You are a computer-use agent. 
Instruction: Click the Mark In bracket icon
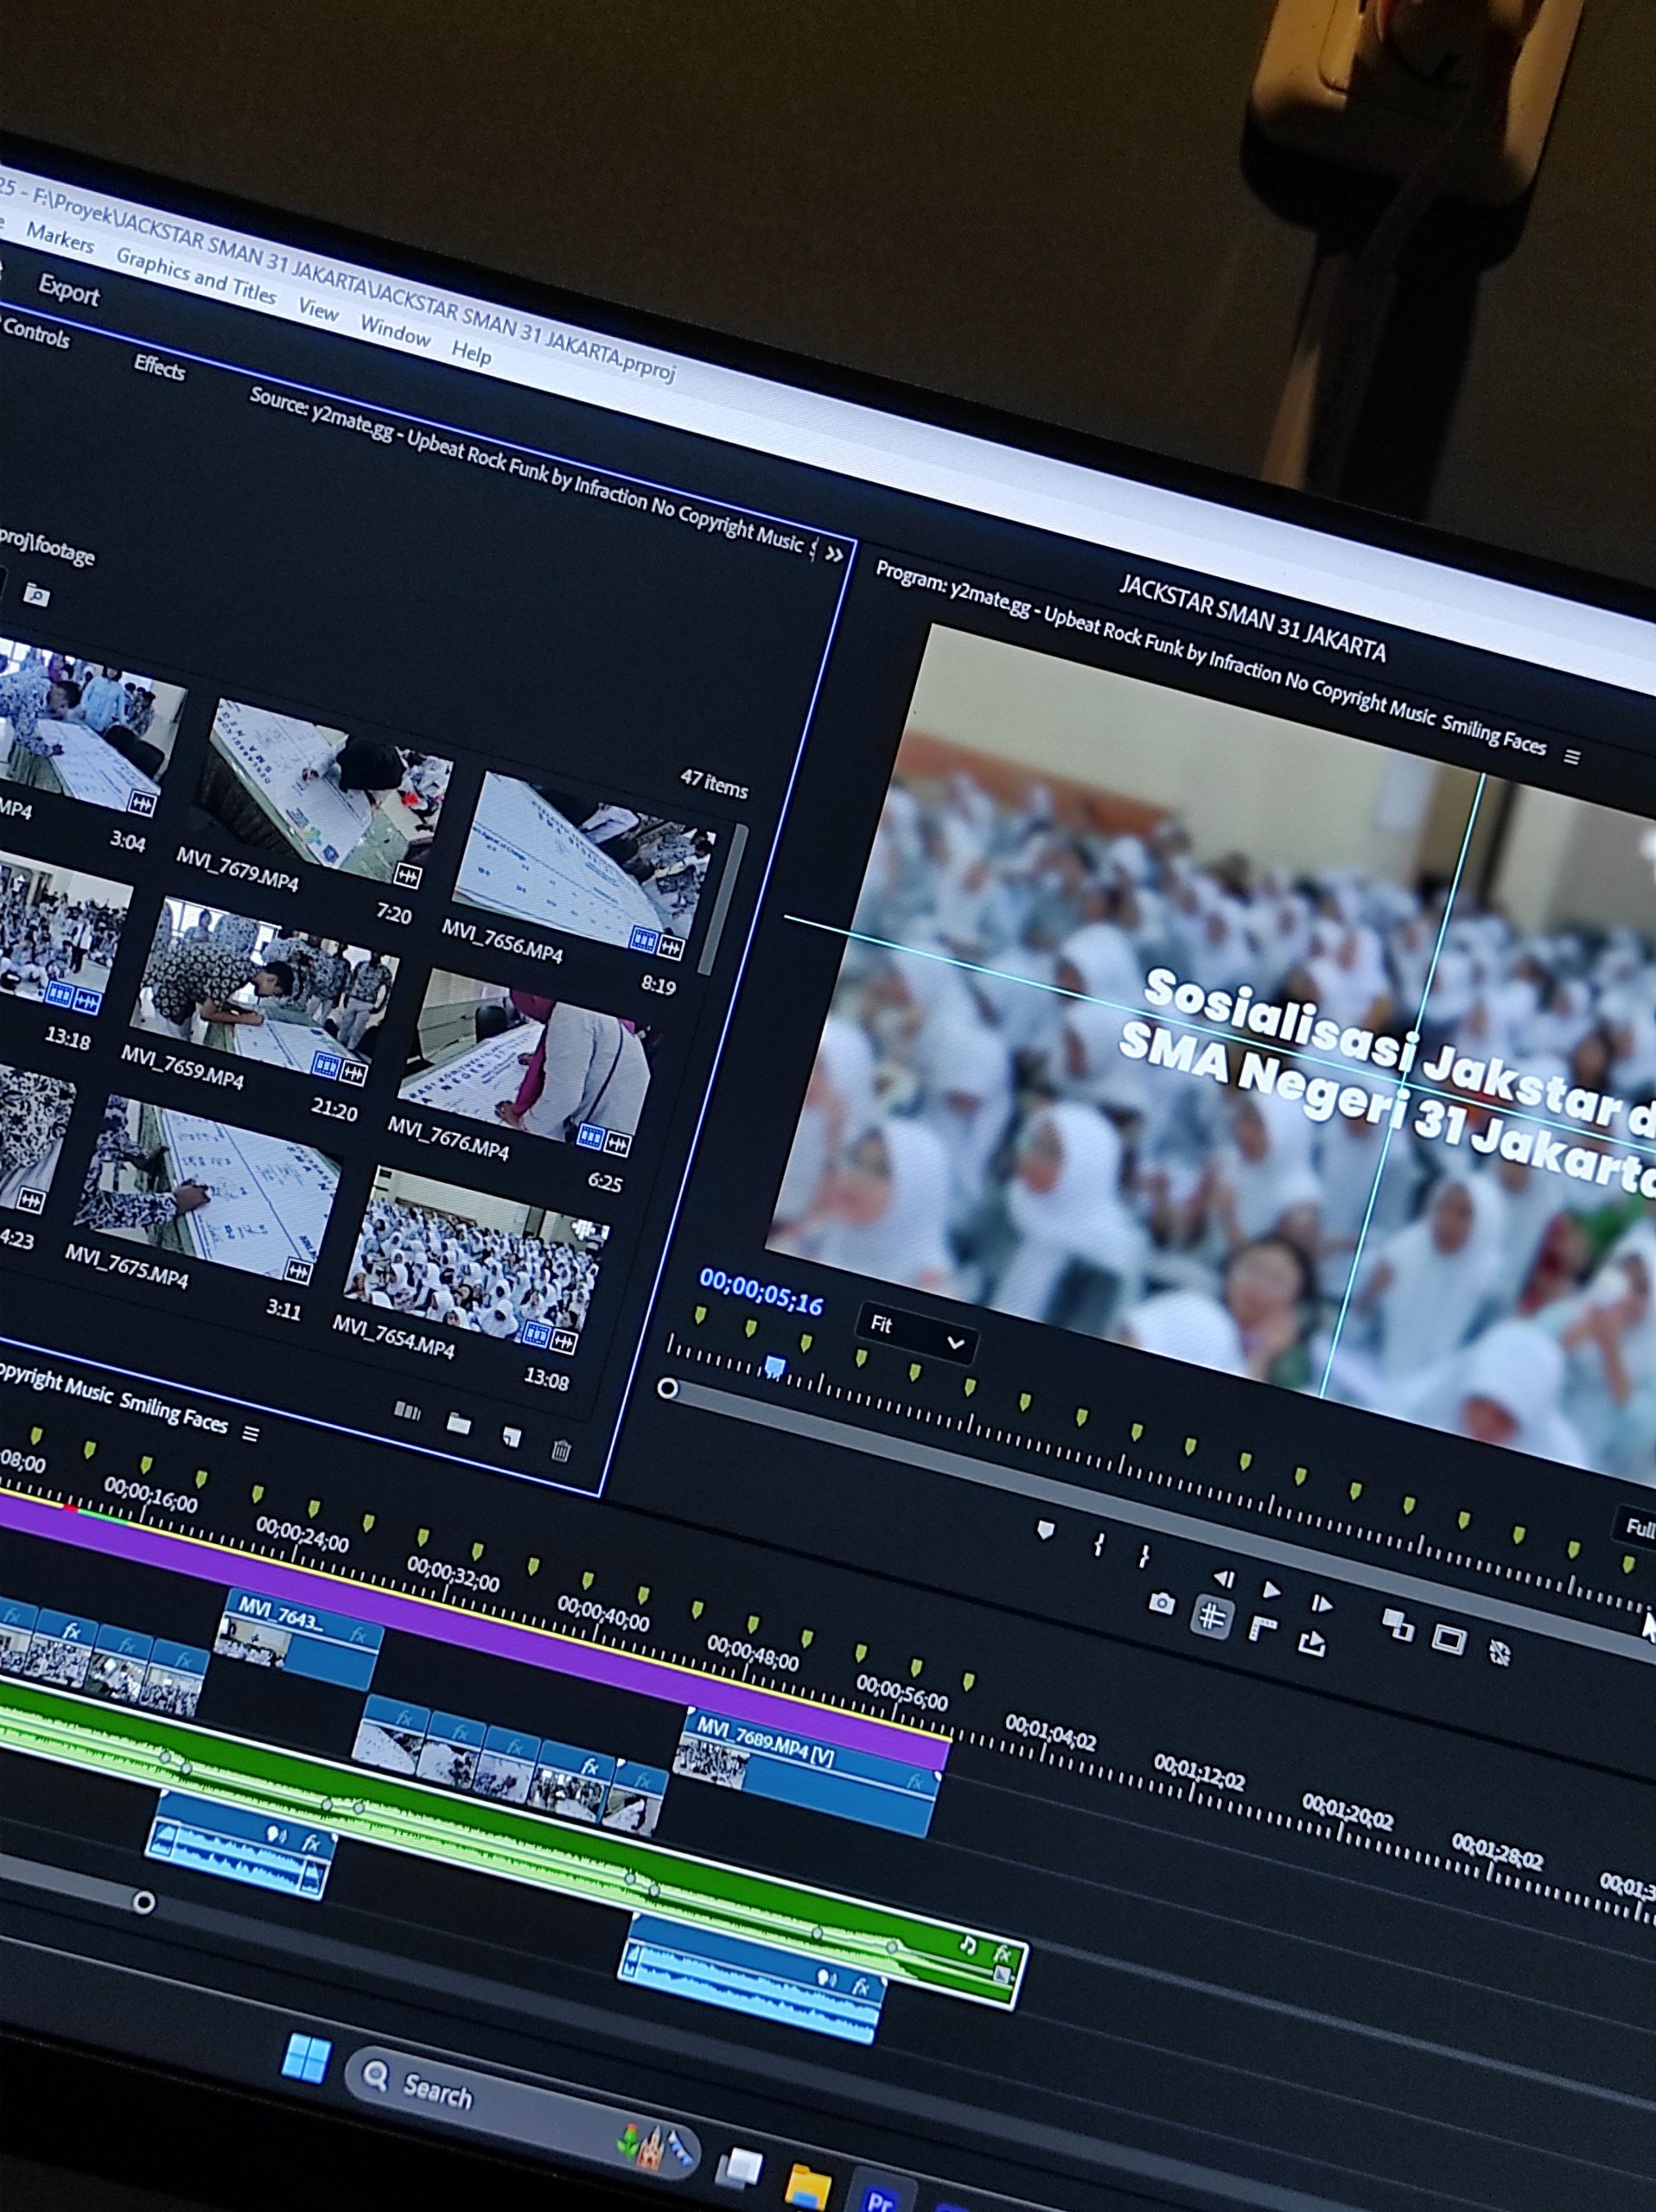coord(1098,1545)
